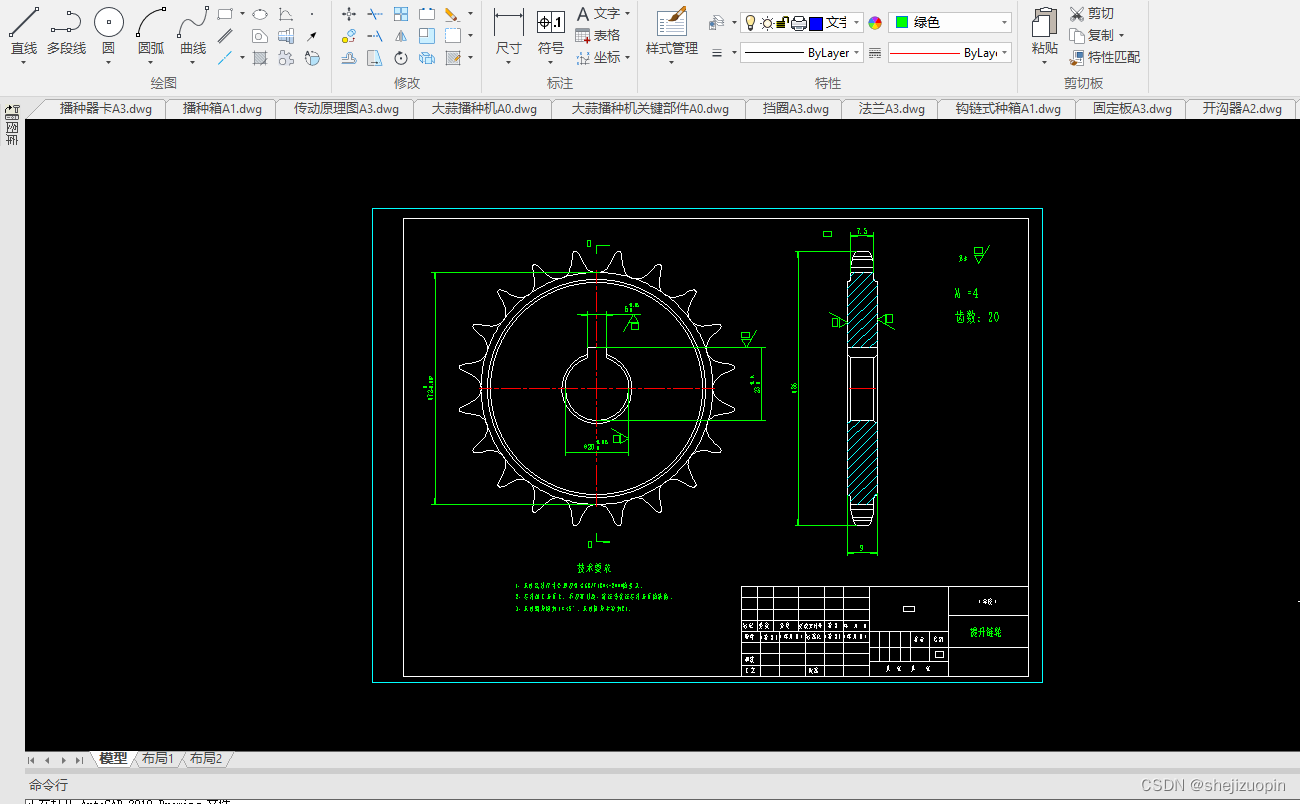The image size is (1300, 804).
Task: Switch to the 播种箱A1.dwg tab
Action: click(x=222, y=109)
